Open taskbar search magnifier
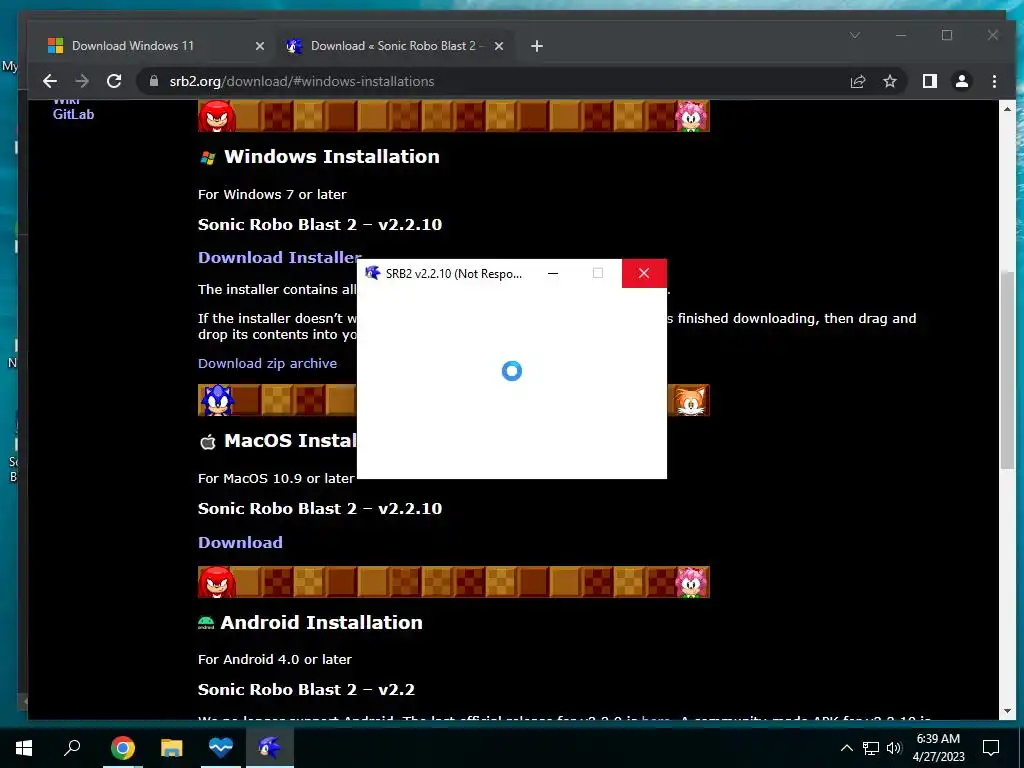The image size is (1024, 768). [72, 747]
